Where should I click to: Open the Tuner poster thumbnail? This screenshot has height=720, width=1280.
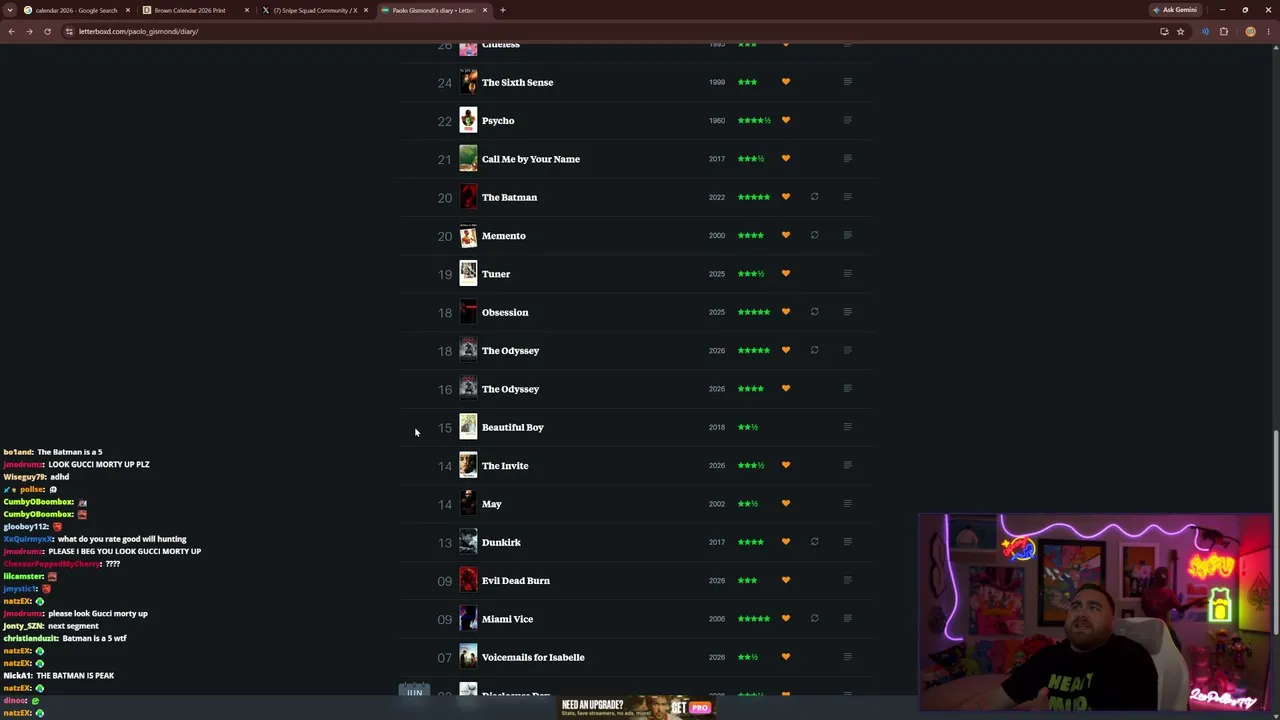coord(468,274)
